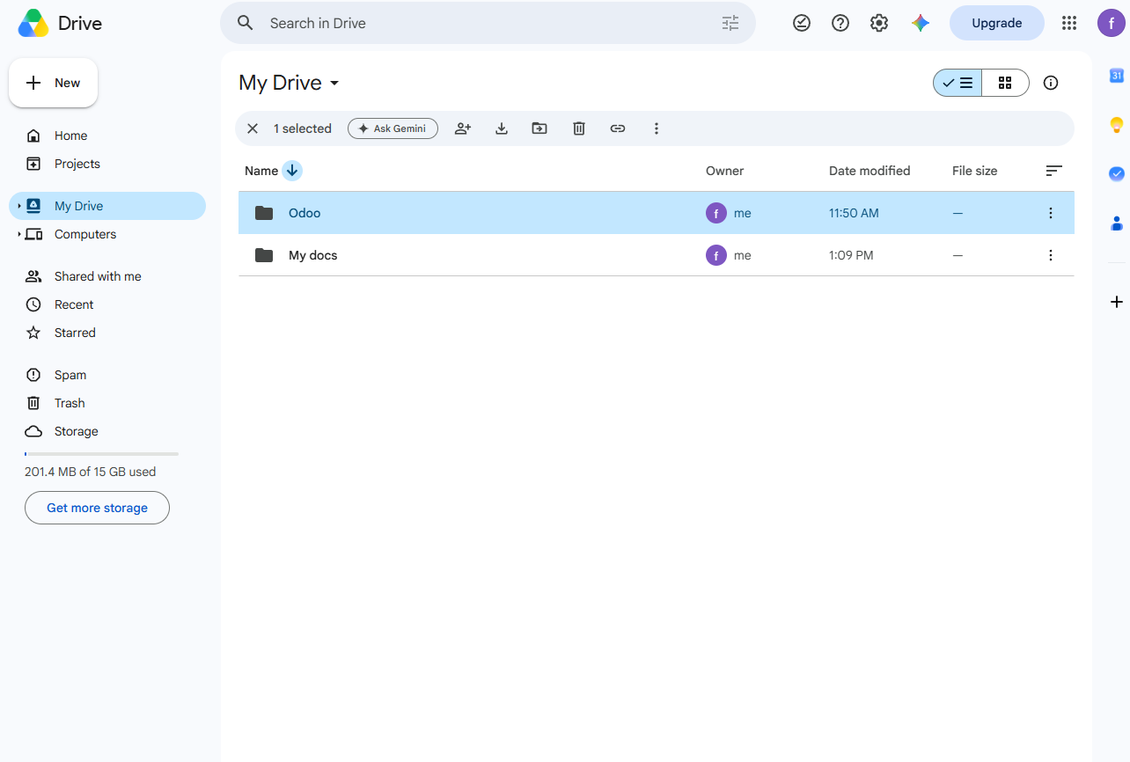
Task: Click the 1 selected label
Action: tap(302, 128)
